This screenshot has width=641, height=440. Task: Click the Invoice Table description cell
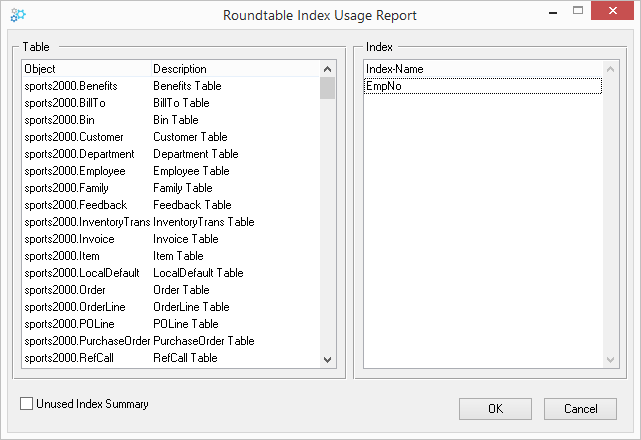point(186,239)
